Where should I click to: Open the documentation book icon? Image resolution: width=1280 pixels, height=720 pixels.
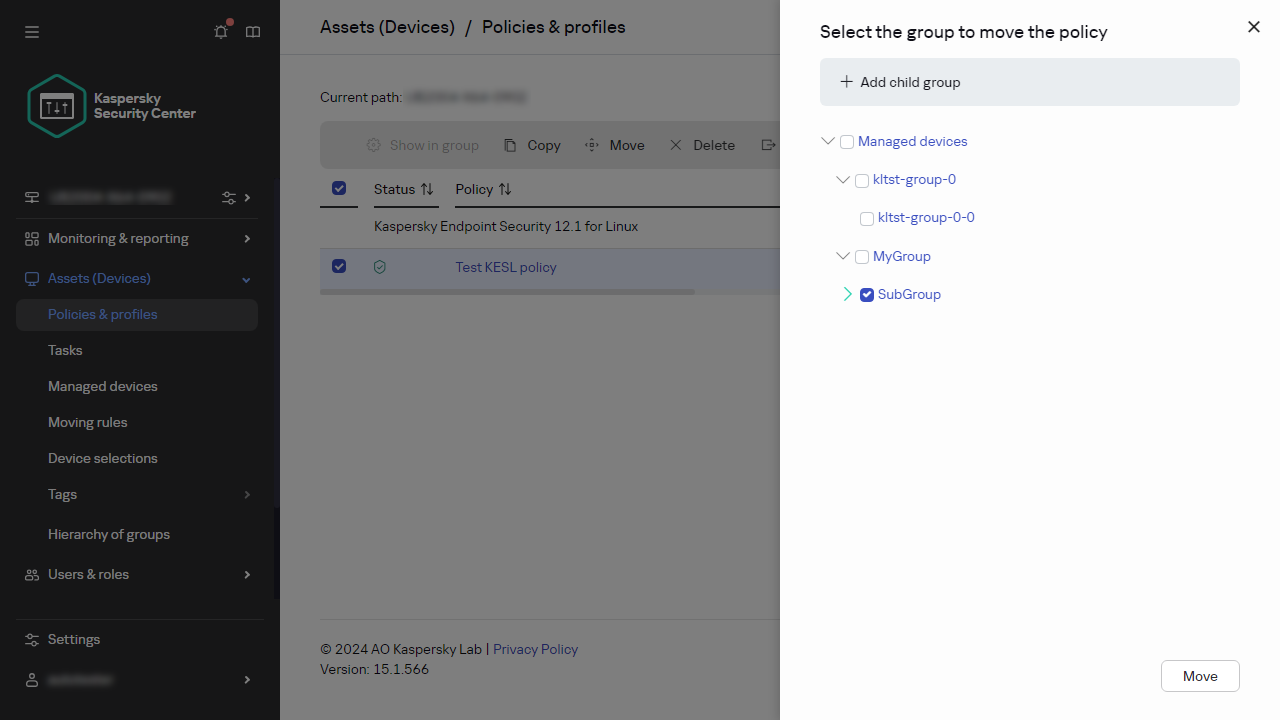click(253, 32)
